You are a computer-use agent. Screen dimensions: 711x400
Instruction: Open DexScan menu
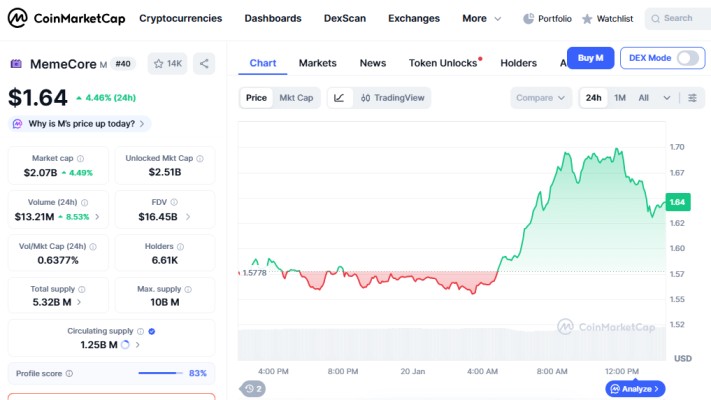pyautogui.click(x=345, y=19)
